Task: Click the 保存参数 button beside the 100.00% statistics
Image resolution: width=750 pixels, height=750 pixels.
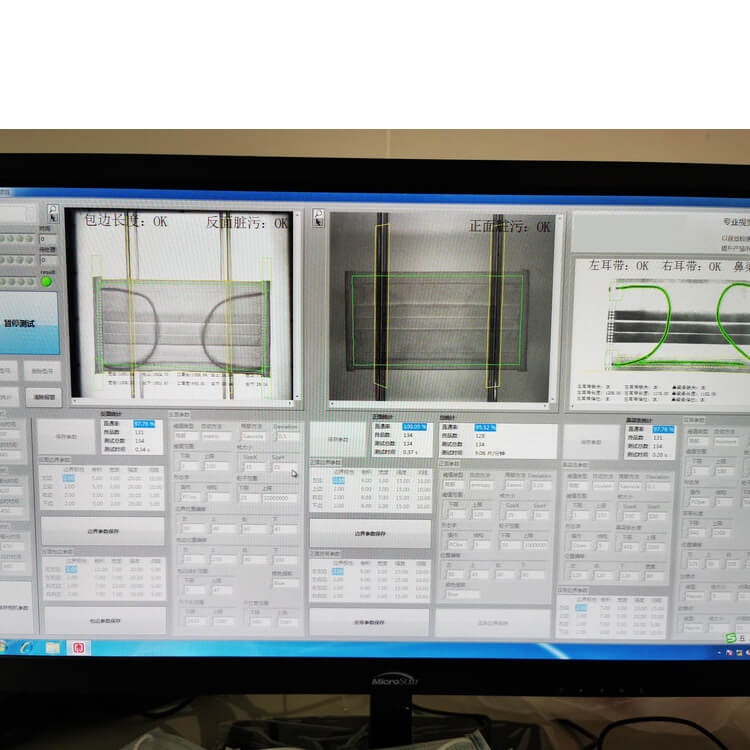Action: pos(339,439)
